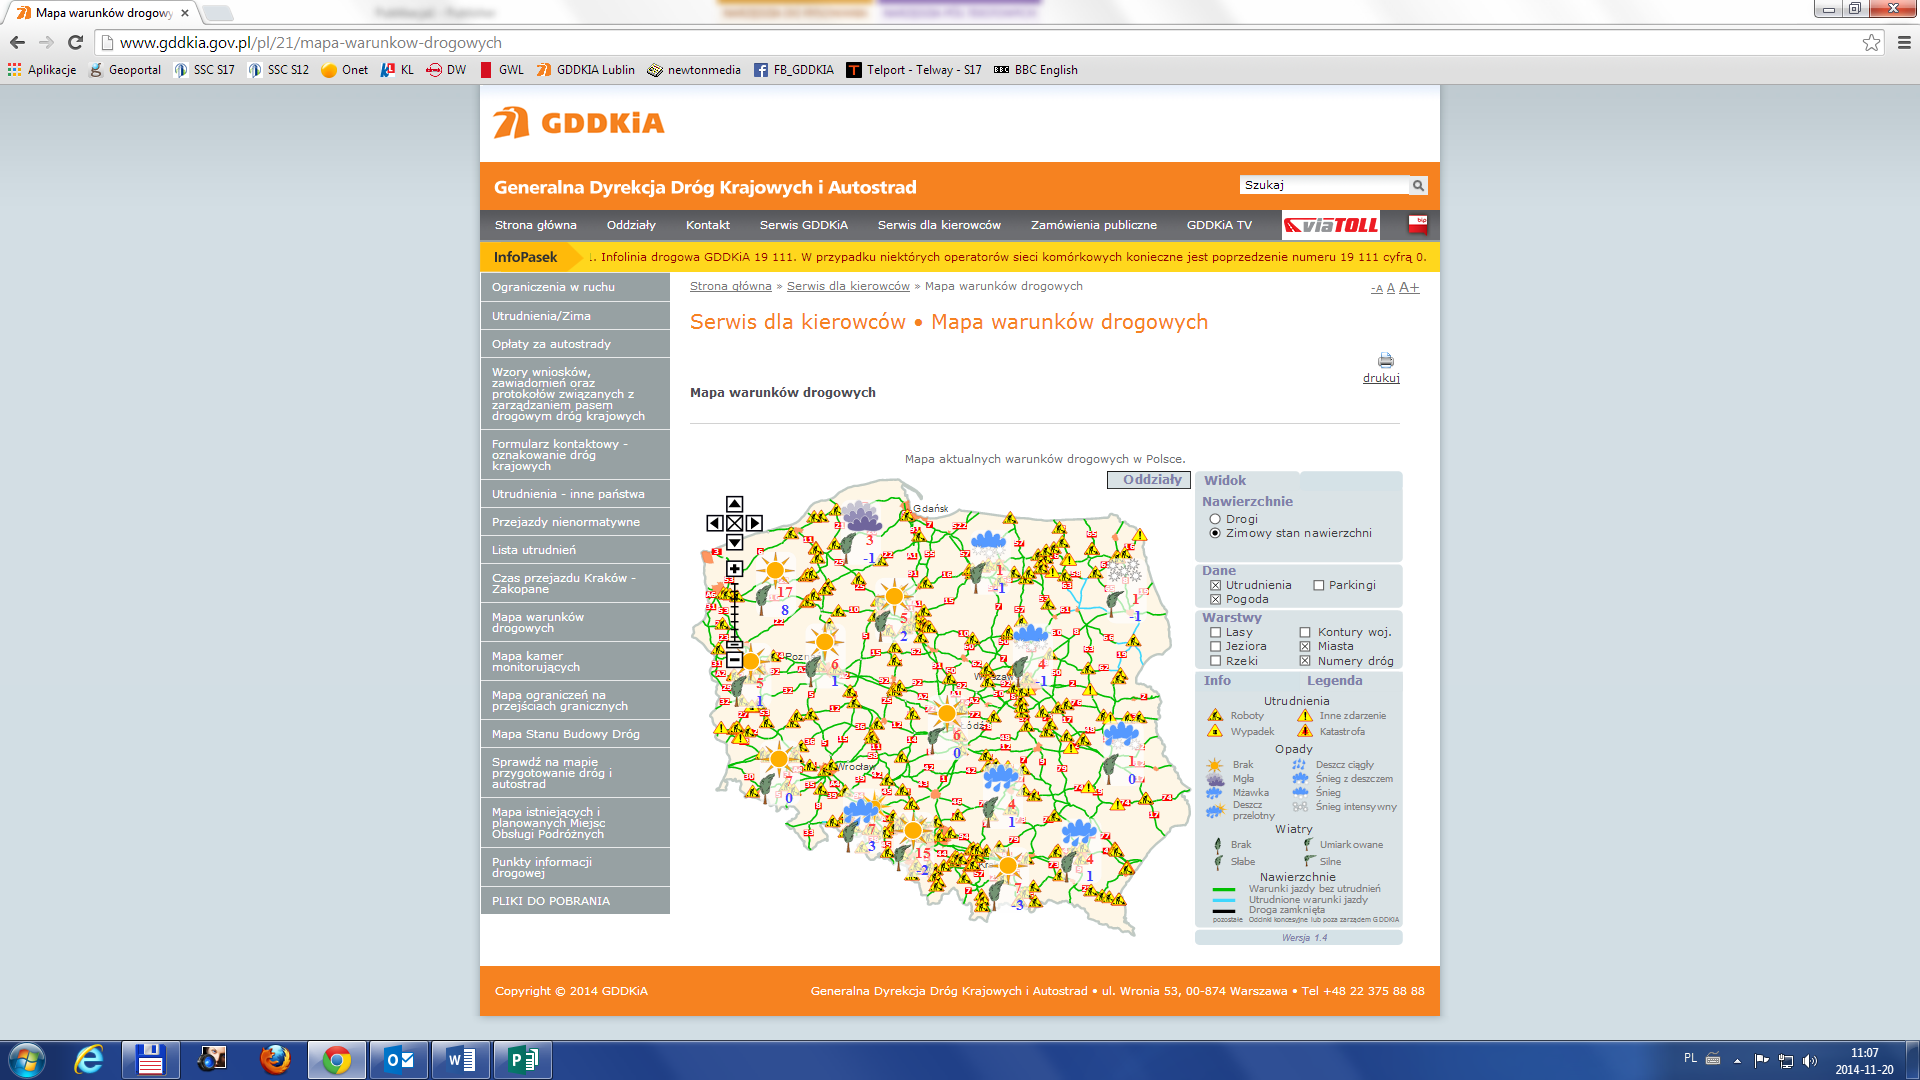
Task: Open the viaTOLL banner link
Action: [1331, 225]
